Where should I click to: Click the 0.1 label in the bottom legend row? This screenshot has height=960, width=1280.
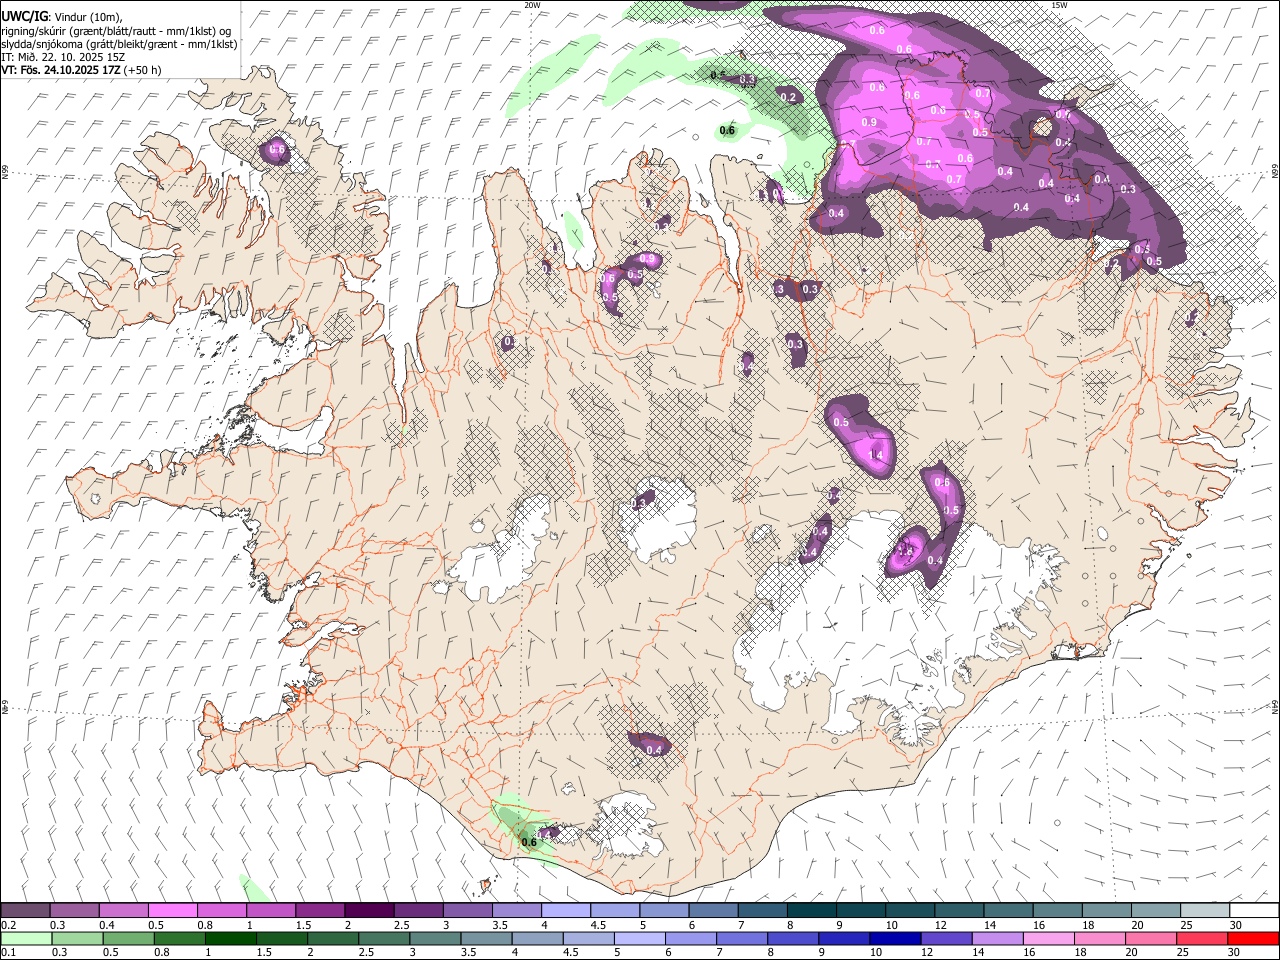[x=8, y=953]
